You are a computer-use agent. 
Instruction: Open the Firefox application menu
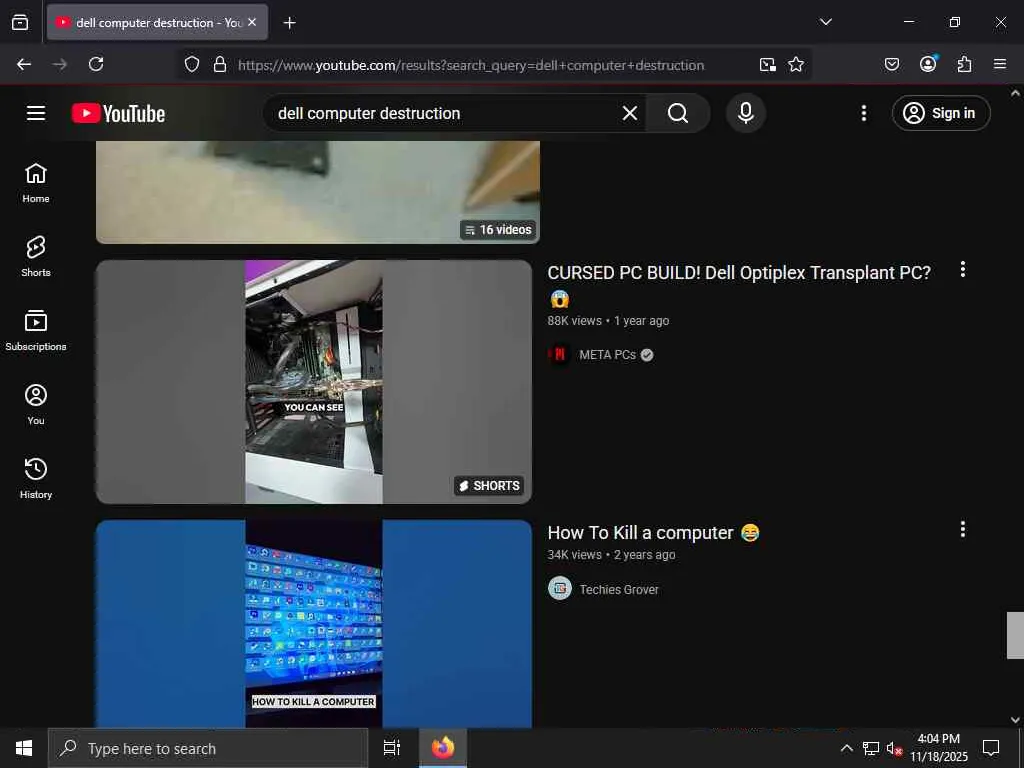coord(1000,64)
